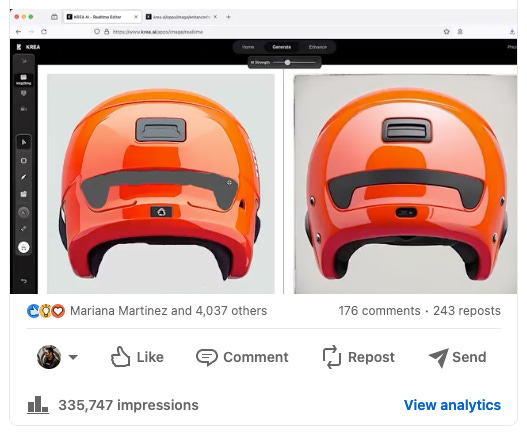
Task: Reload the page with the refresh icon
Action: coord(44,32)
